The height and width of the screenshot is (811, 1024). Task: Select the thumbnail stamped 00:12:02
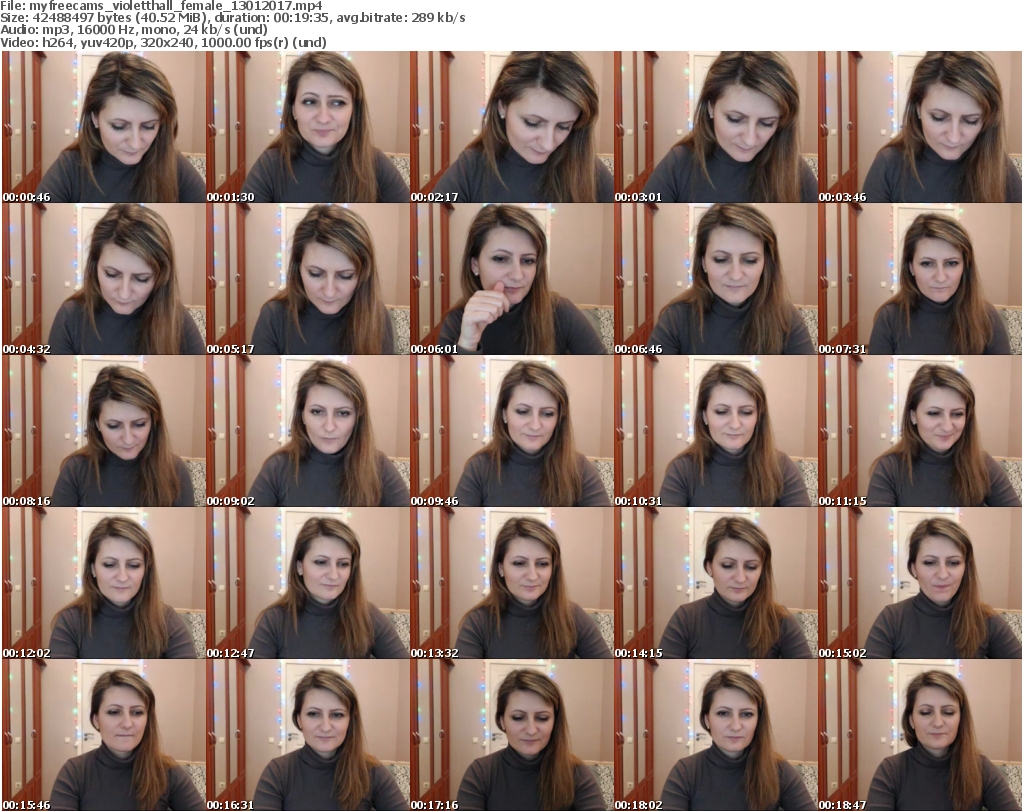click(104, 584)
